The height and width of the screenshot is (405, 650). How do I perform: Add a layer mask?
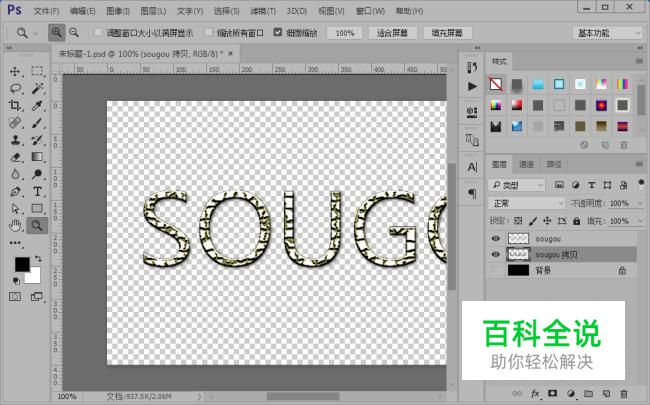[553, 393]
